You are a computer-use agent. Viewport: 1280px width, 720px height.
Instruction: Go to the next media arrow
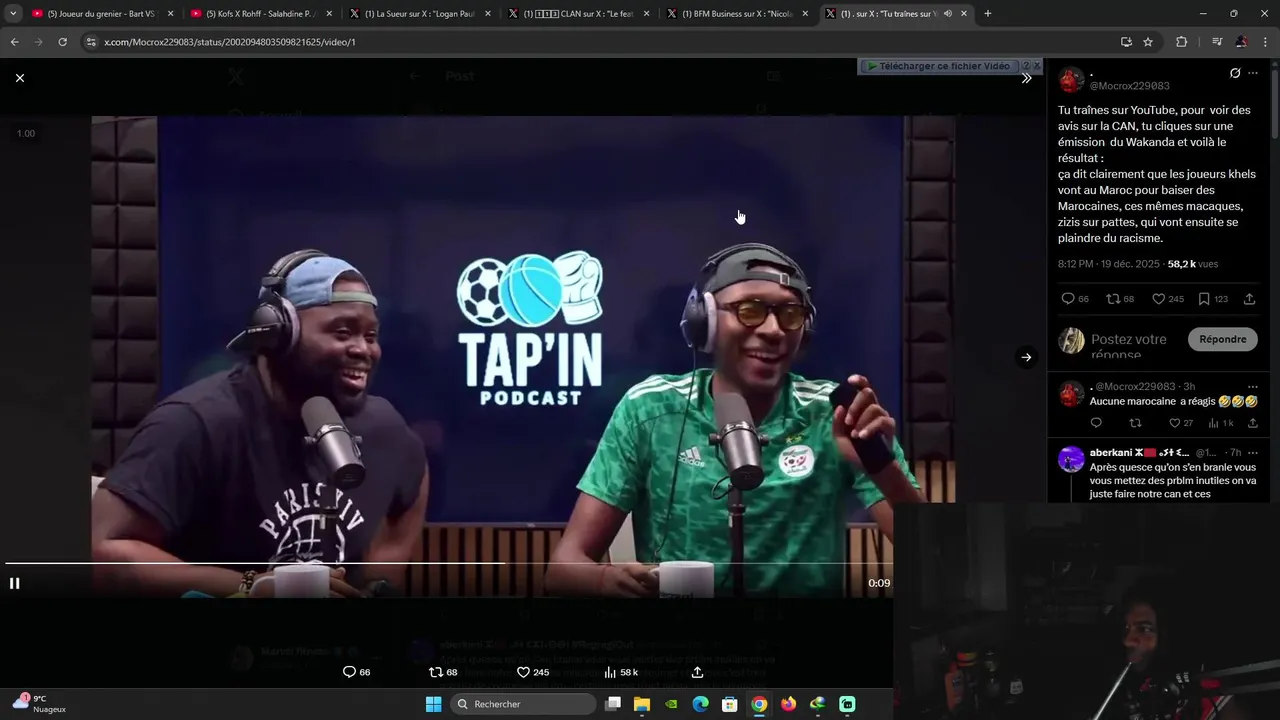[1026, 357]
